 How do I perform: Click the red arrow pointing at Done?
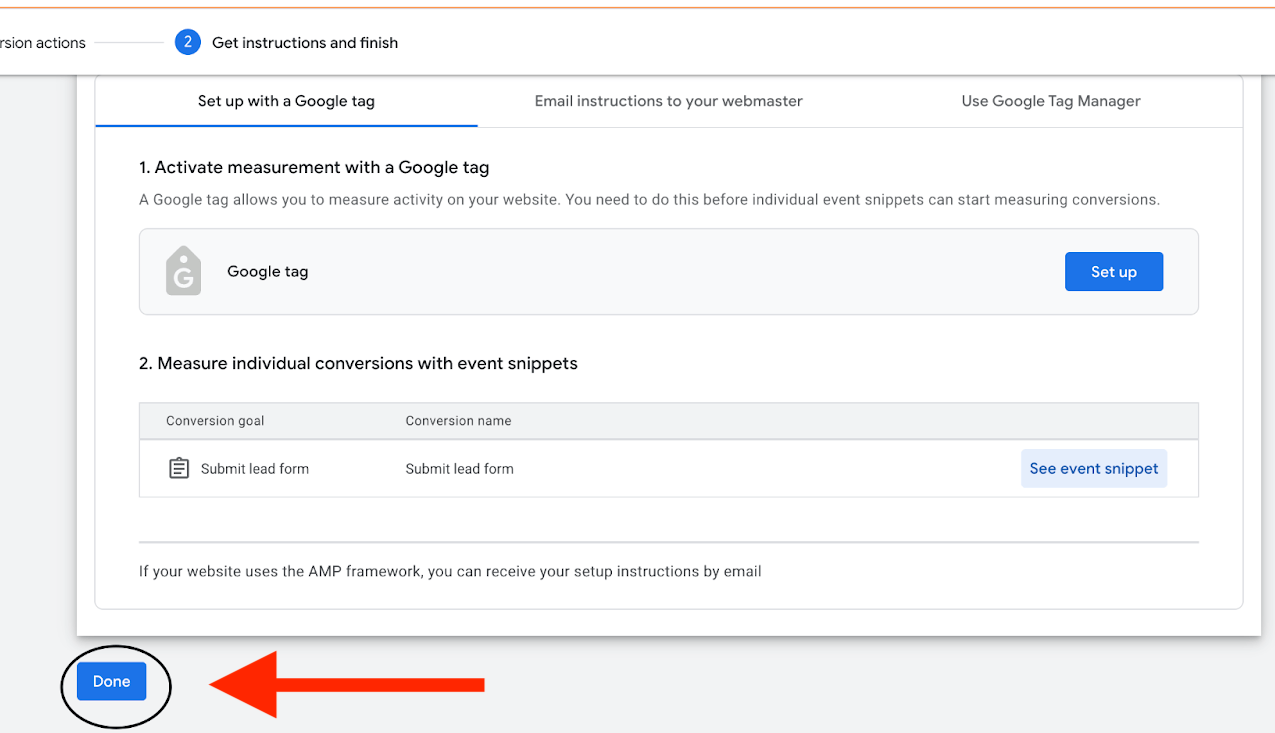346,685
